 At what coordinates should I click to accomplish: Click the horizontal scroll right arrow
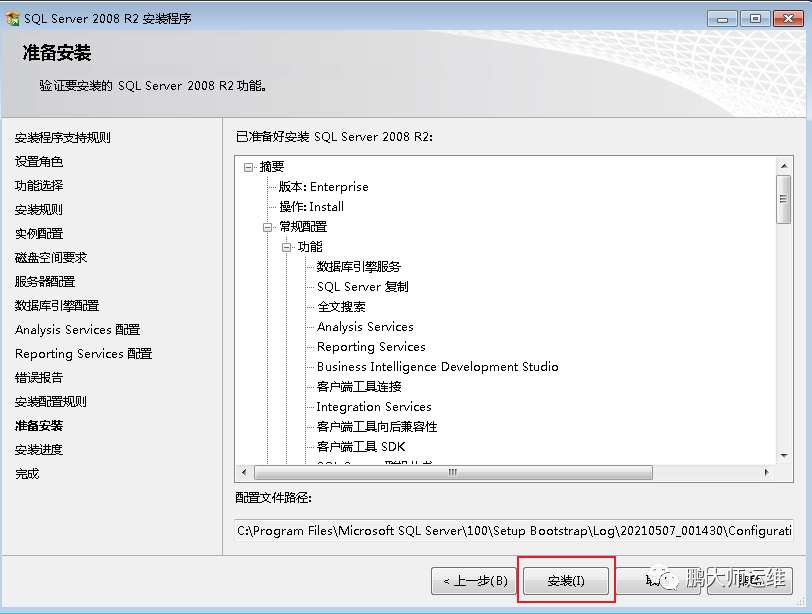pyautogui.click(x=766, y=472)
